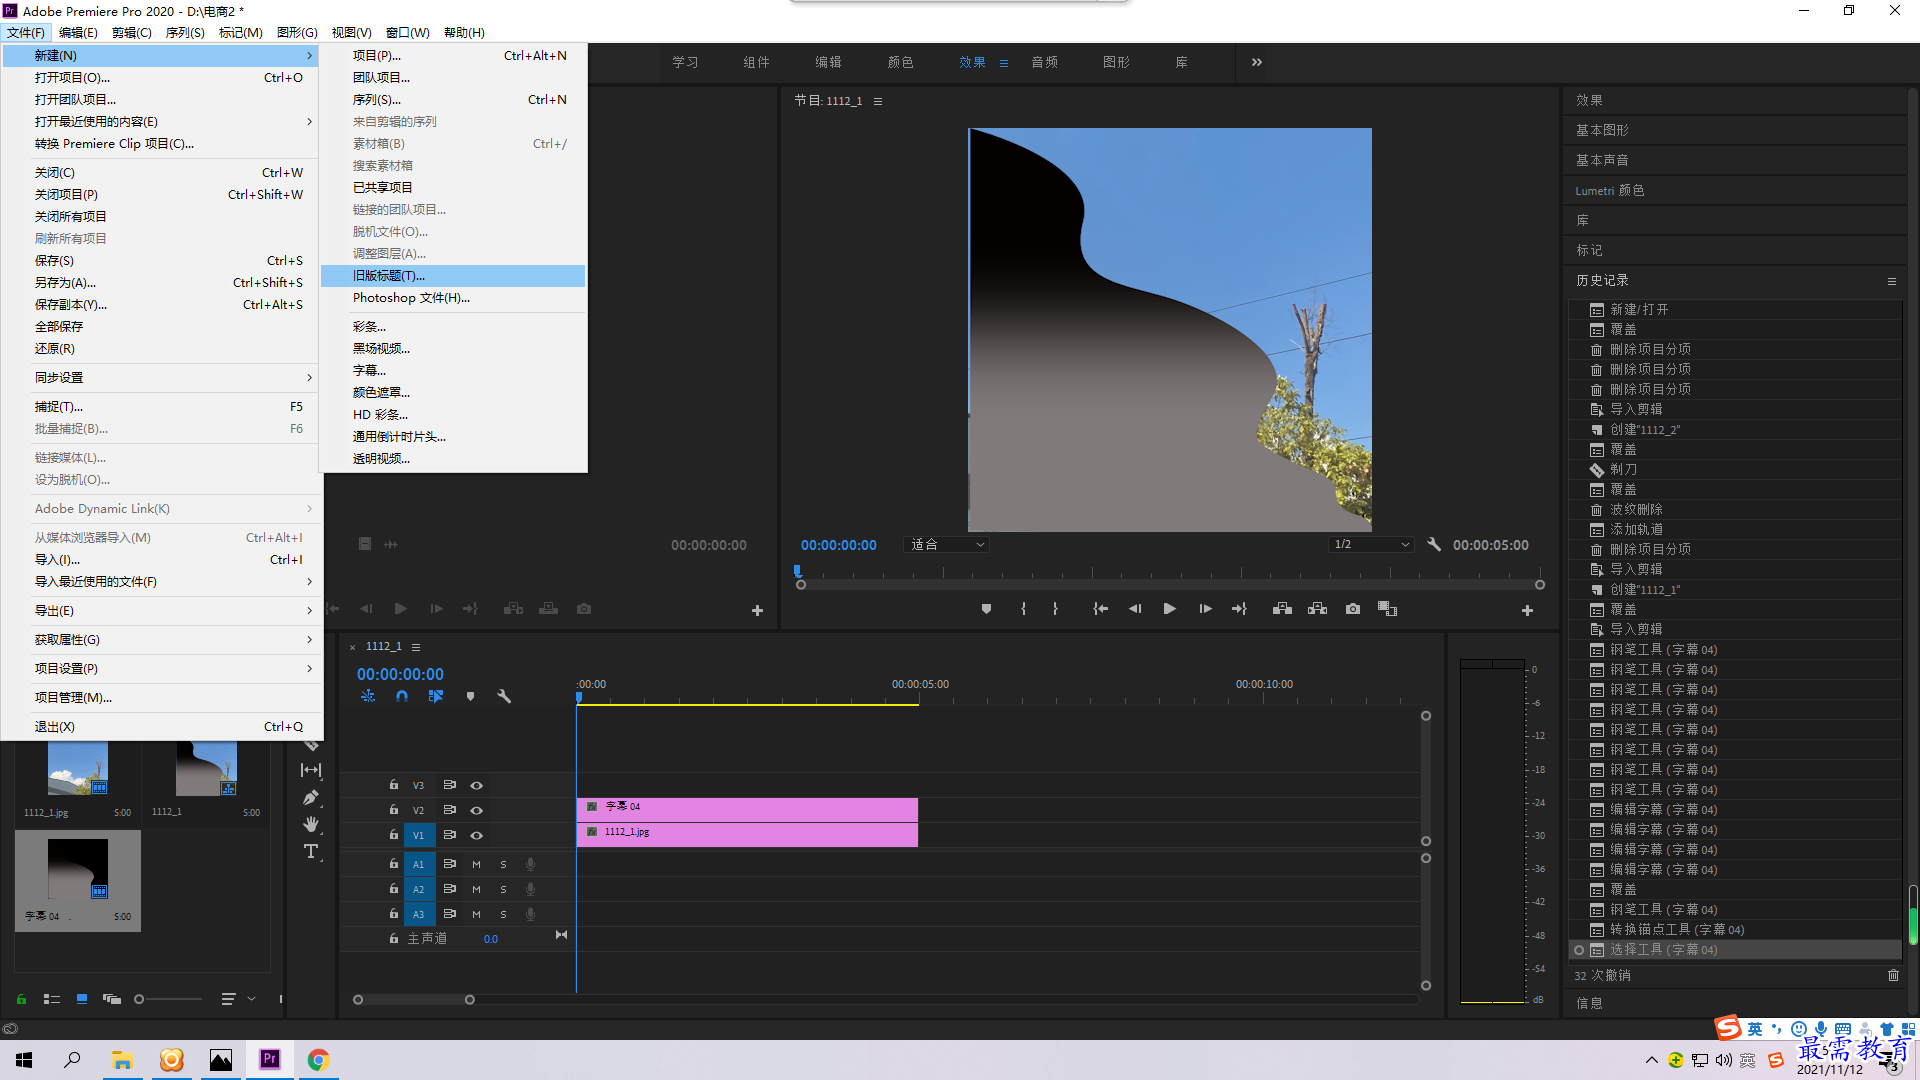Click the timeline timecode 00:00:00:00
1920x1080 pixels.
click(x=400, y=674)
